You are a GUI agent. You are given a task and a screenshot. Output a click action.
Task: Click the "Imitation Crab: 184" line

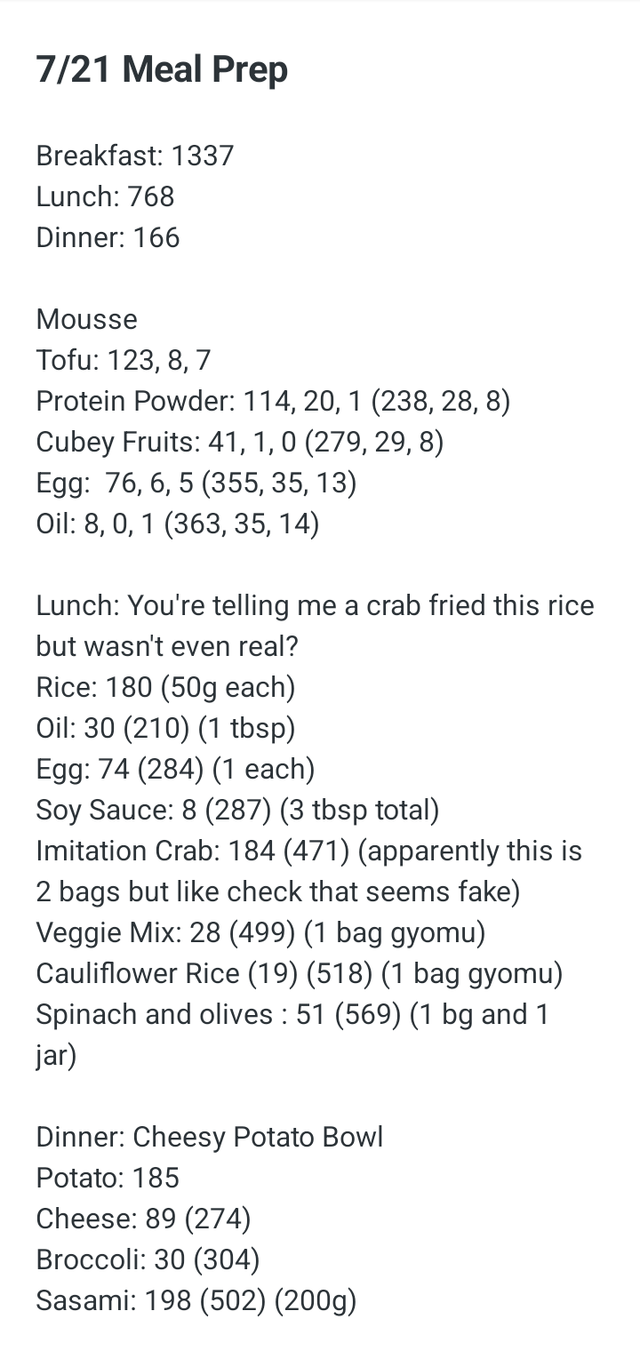point(308,852)
